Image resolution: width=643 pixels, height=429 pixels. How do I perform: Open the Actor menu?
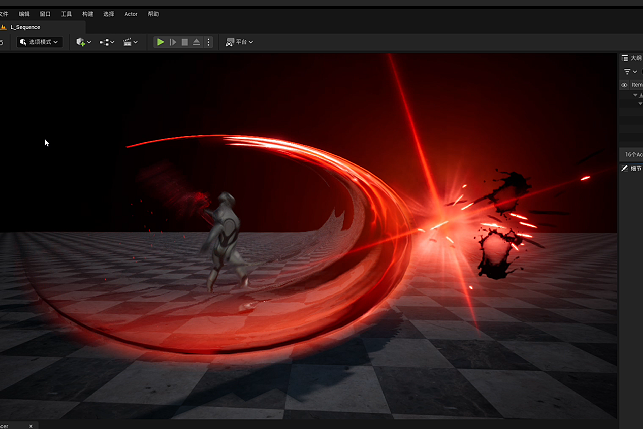click(131, 14)
